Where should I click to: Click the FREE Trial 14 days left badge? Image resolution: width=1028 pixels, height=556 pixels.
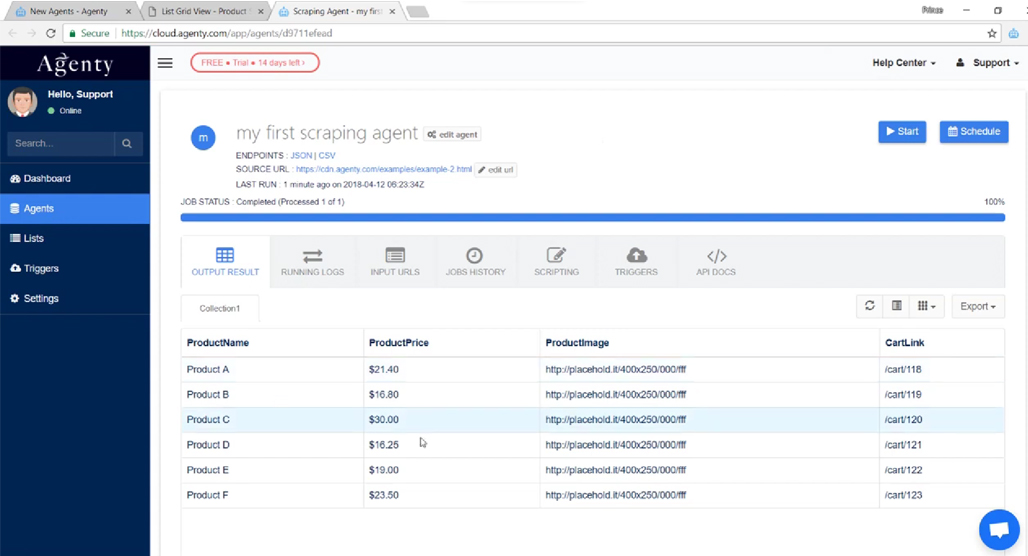(x=255, y=63)
